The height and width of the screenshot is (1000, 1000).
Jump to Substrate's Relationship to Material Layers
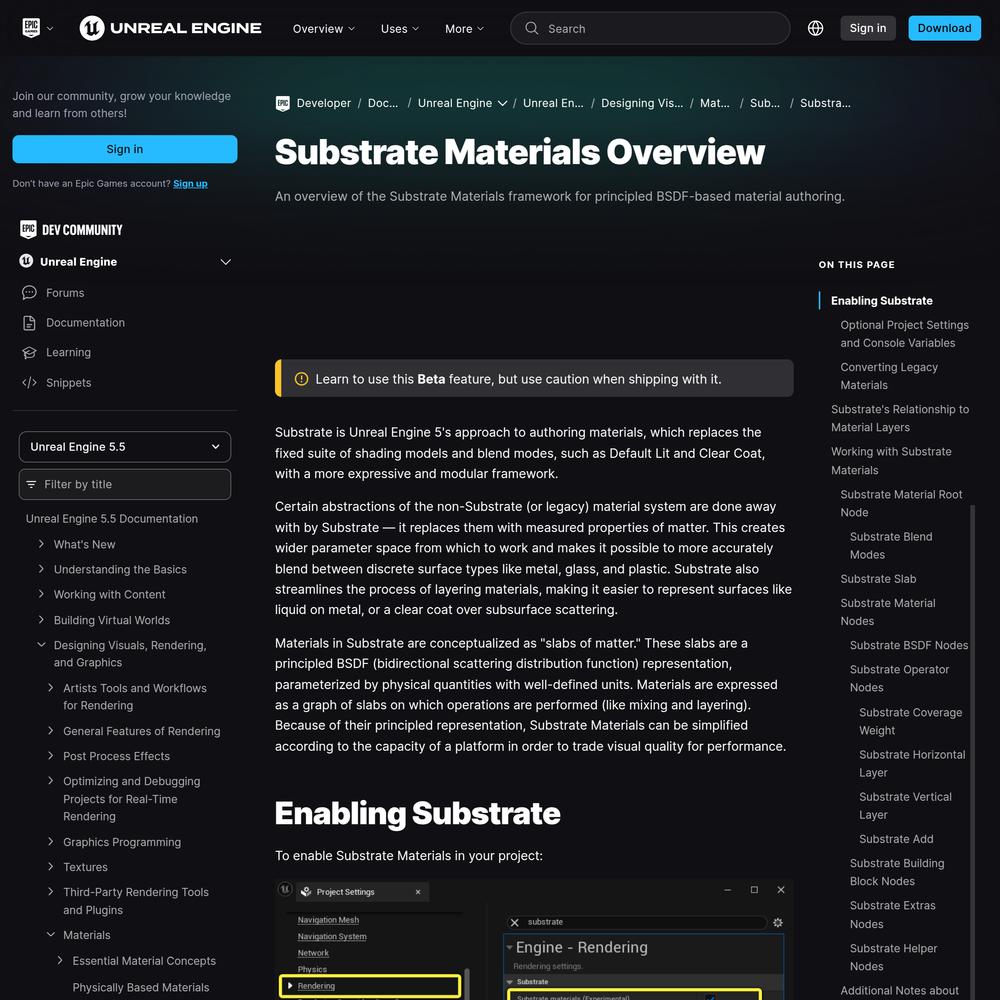click(x=900, y=418)
